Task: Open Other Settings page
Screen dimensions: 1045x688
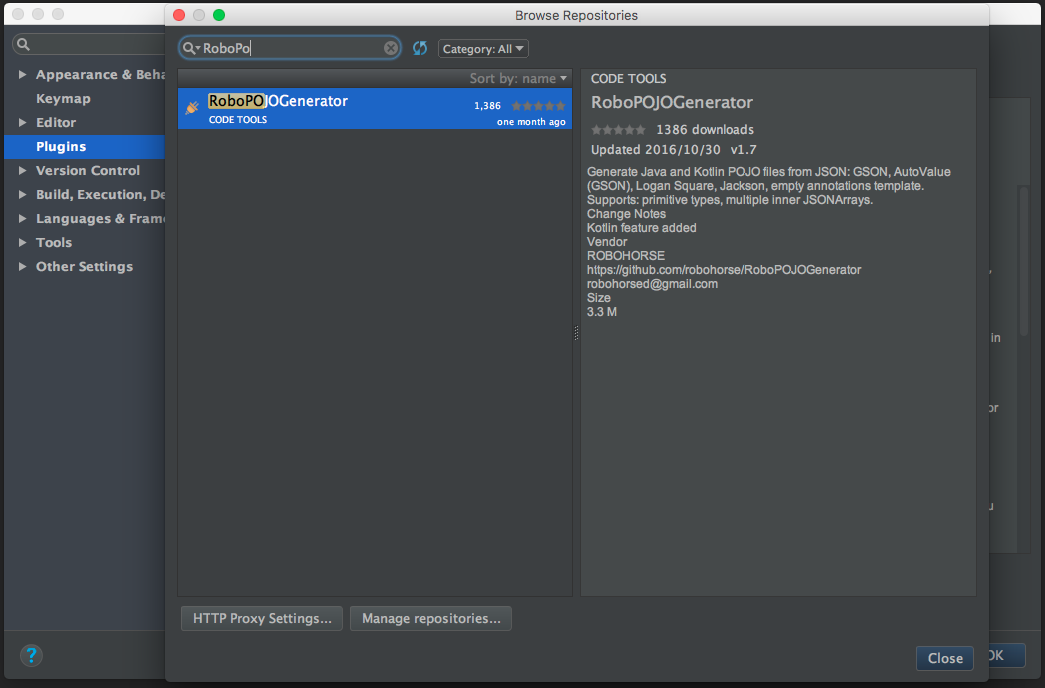Action: click(85, 267)
